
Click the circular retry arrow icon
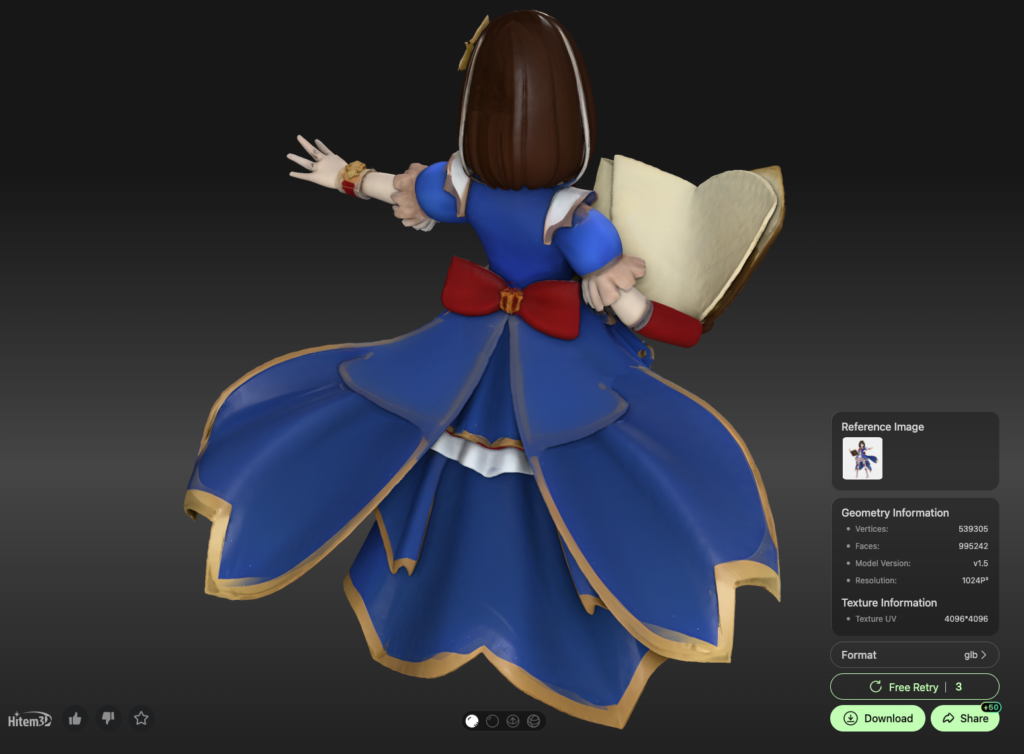click(875, 687)
